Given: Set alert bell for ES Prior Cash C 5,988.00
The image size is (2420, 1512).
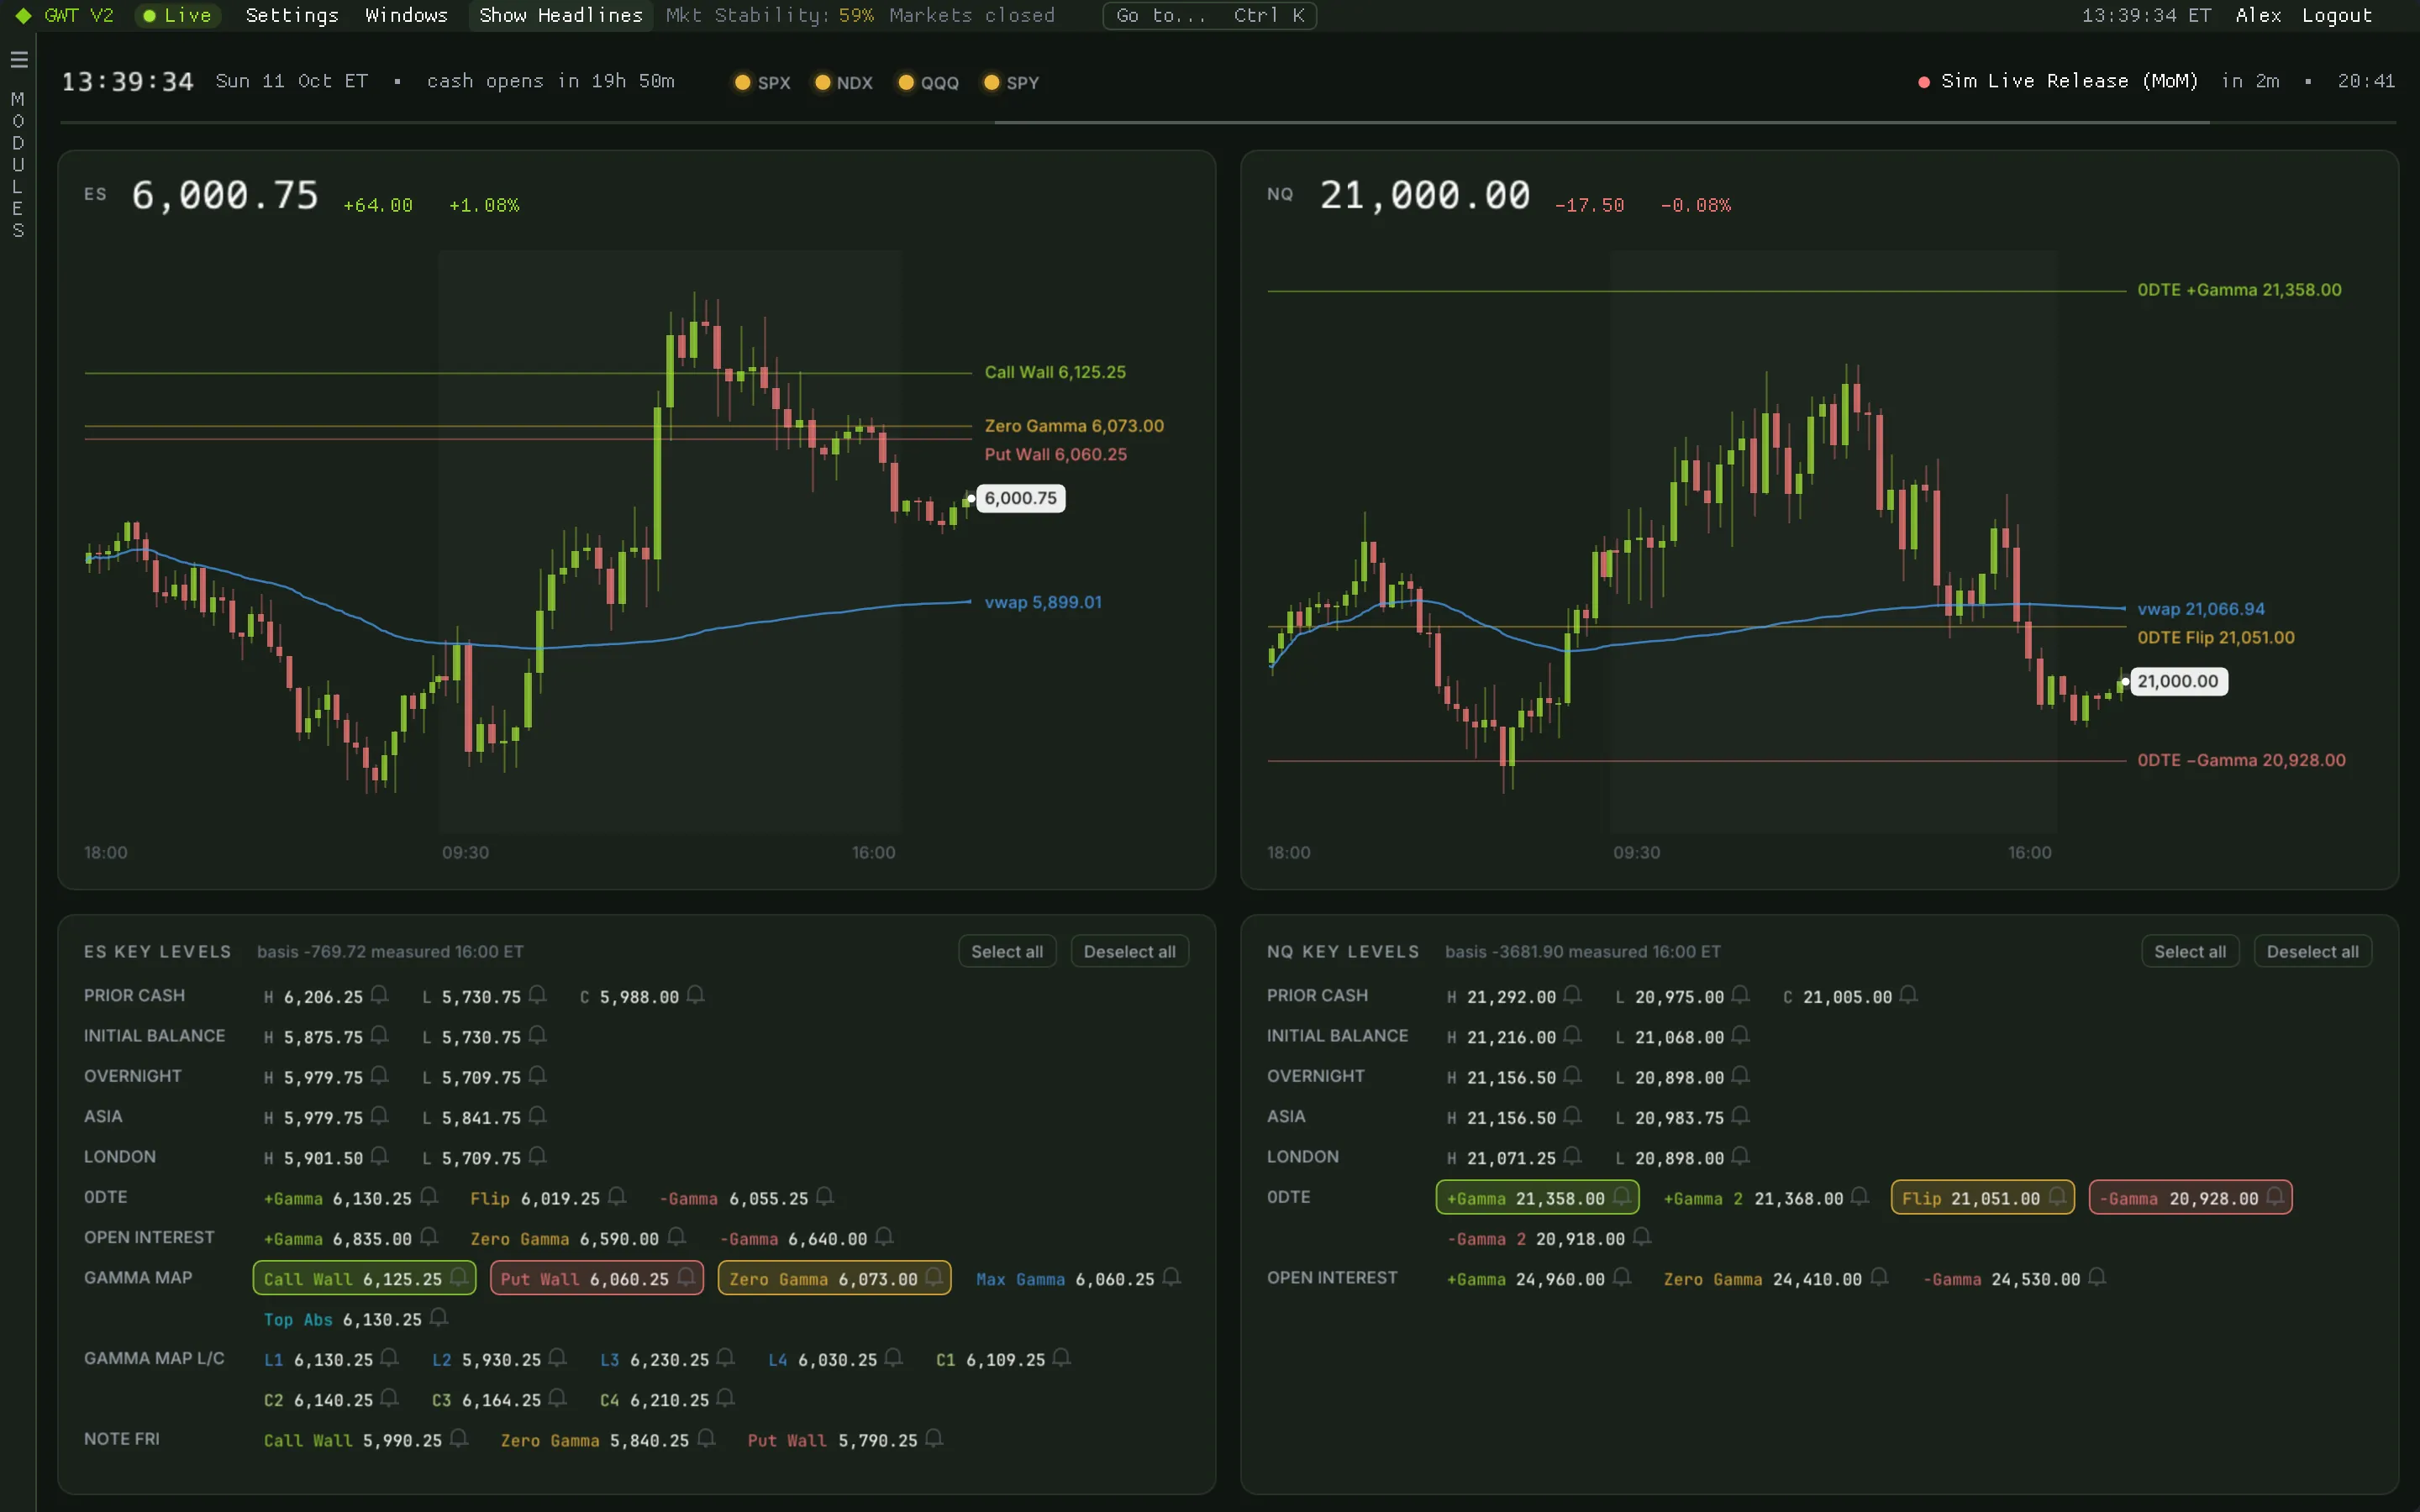Looking at the screenshot, I should point(696,995).
